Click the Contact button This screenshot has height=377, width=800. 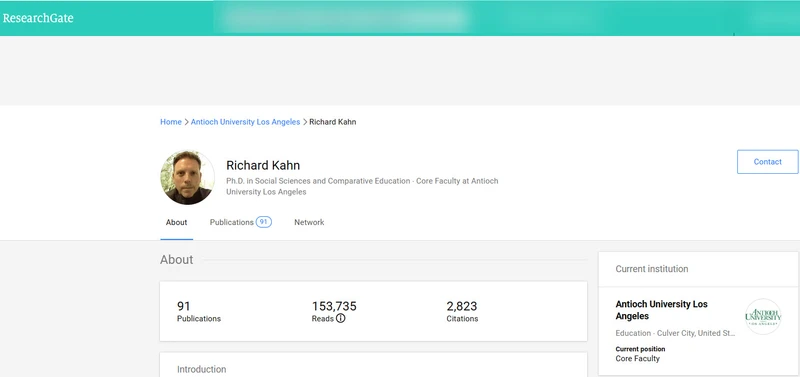(x=767, y=162)
